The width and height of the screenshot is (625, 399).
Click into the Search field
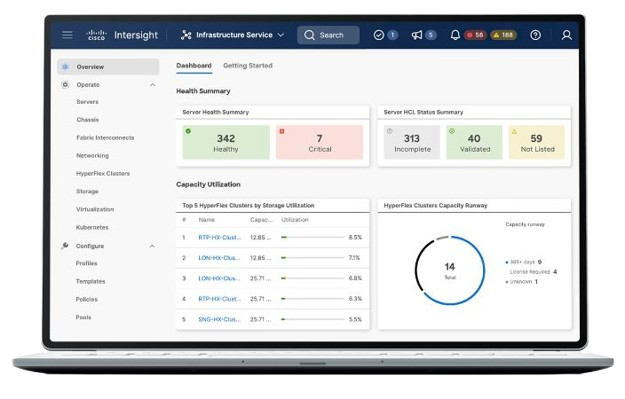tap(328, 35)
